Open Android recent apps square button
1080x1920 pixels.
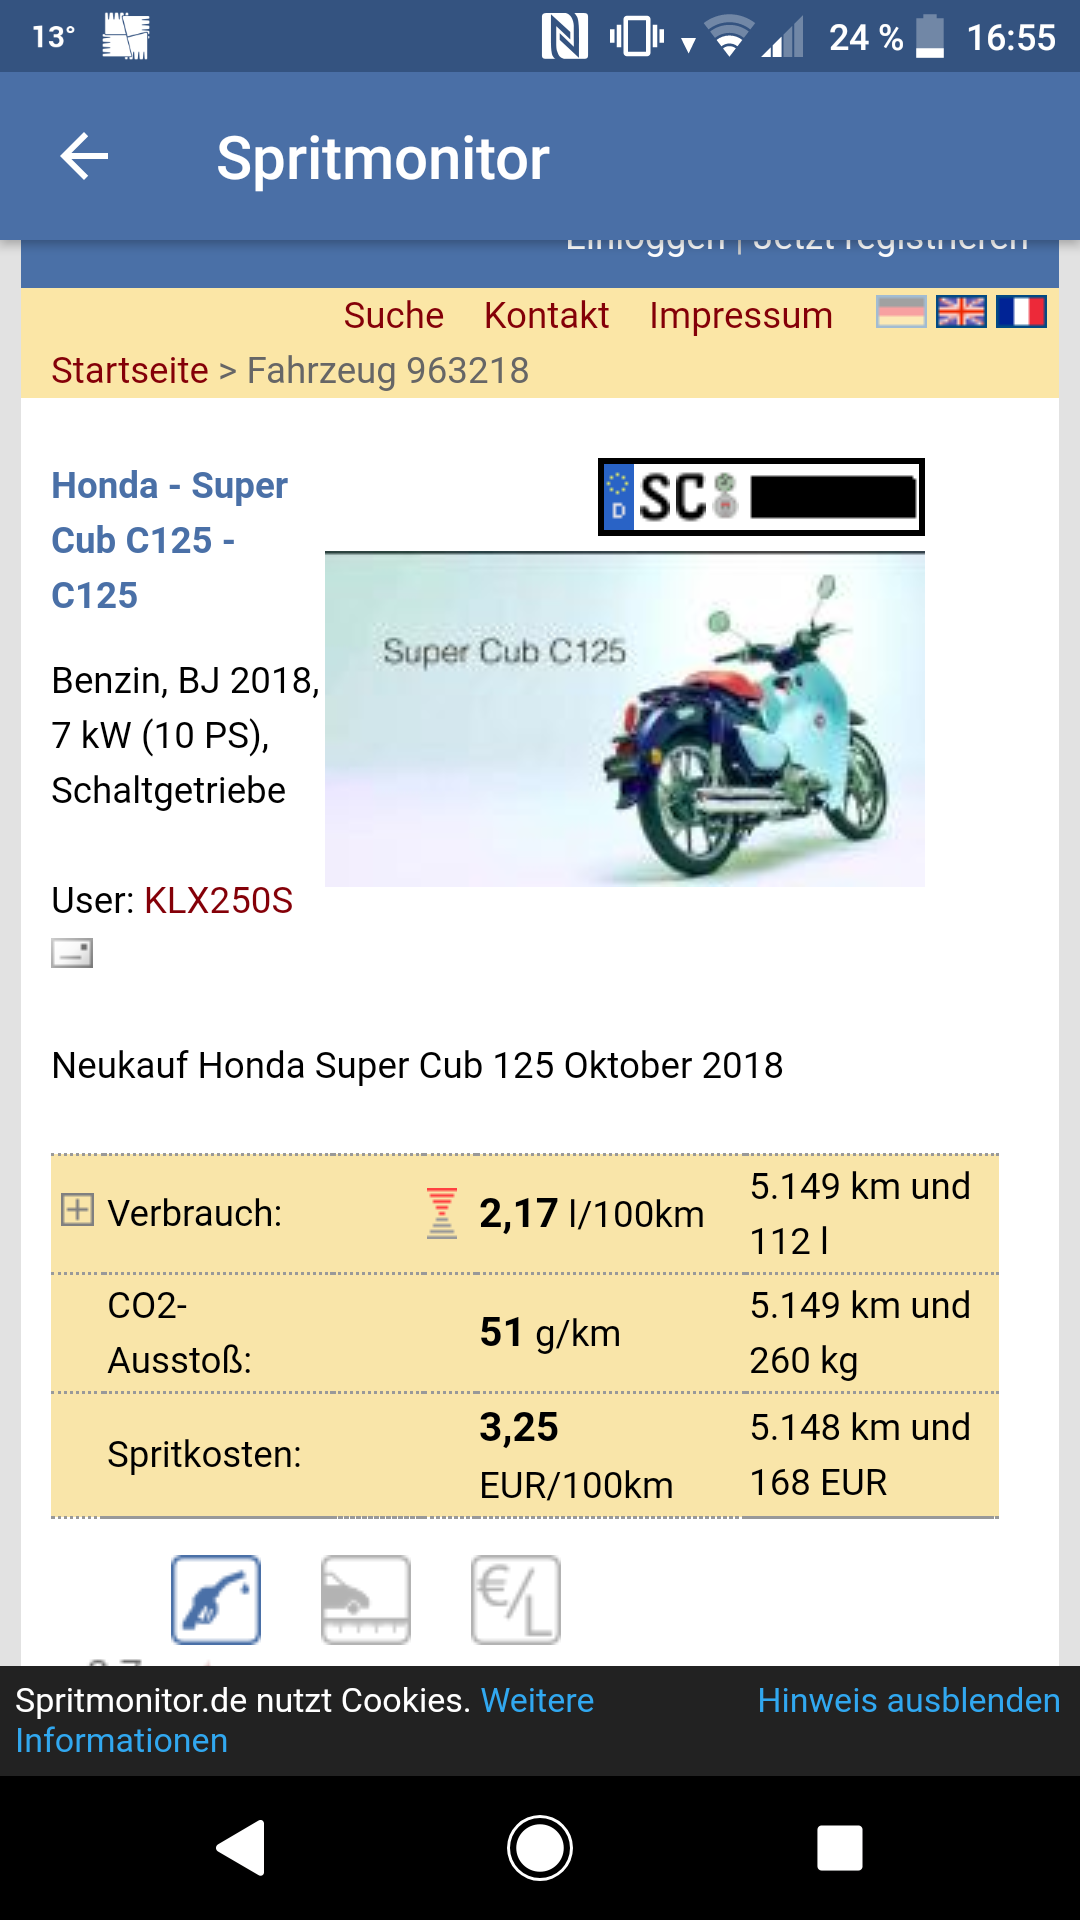839,1847
